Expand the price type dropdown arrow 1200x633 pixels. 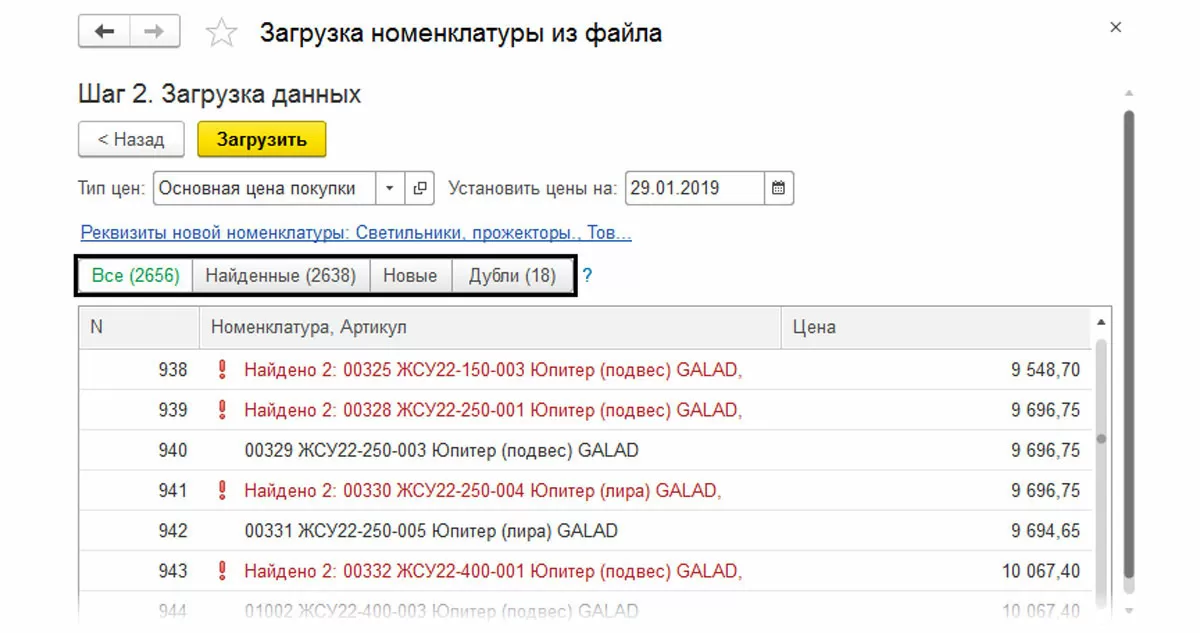389,188
